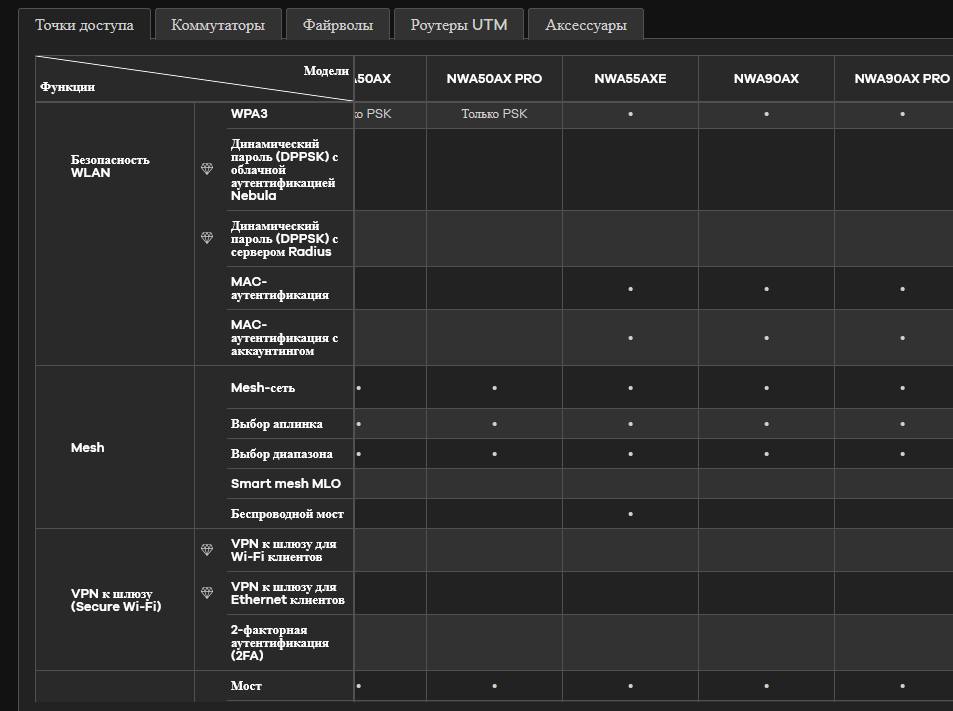
Task: Click diamond icon beside VPN Wi-Fi клиентов
Action: 207,549
